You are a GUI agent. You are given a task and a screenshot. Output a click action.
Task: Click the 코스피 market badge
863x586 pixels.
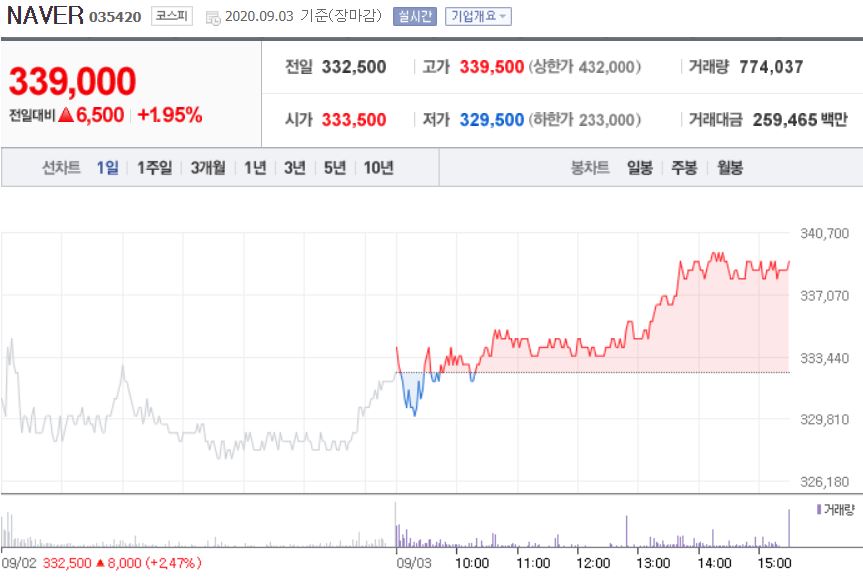[x=172, y=16]
